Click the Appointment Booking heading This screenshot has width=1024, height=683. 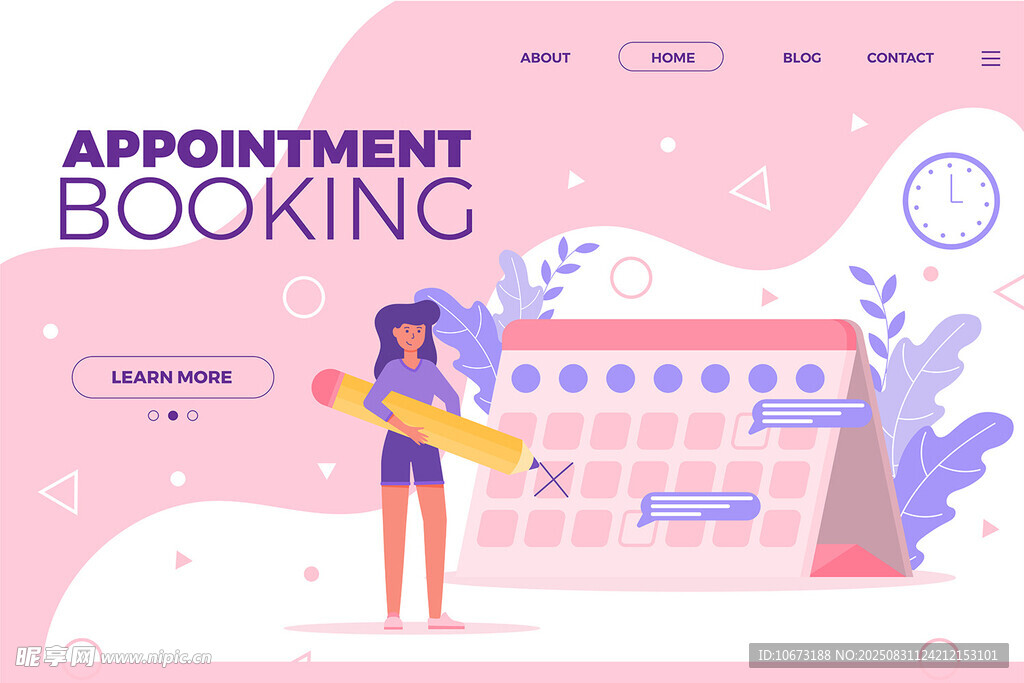[266, 184]
